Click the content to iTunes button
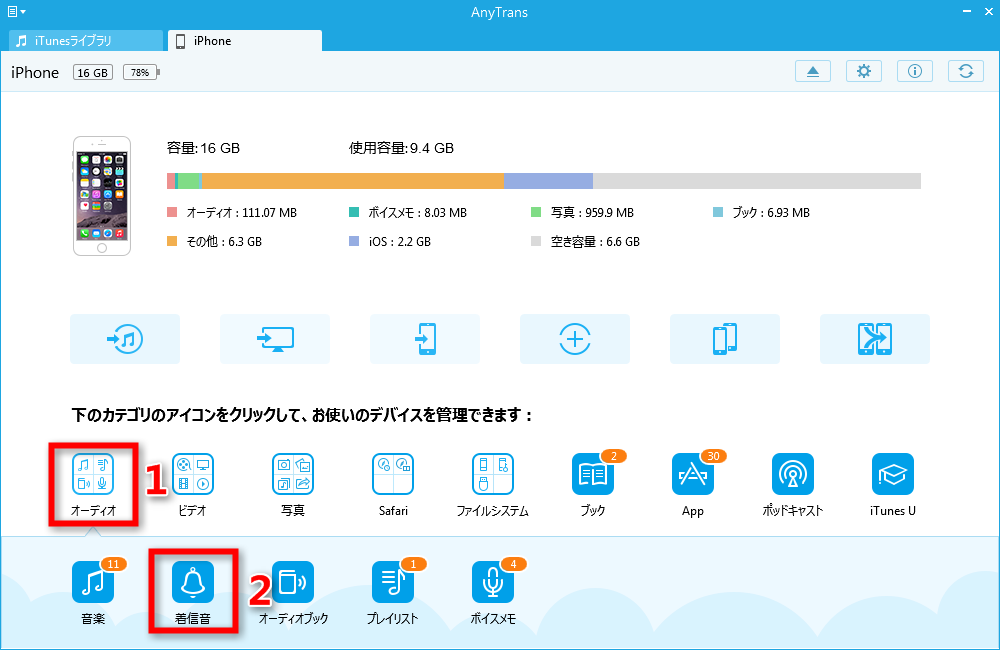Screen dimensions: 1000x650 coord(125,339)
